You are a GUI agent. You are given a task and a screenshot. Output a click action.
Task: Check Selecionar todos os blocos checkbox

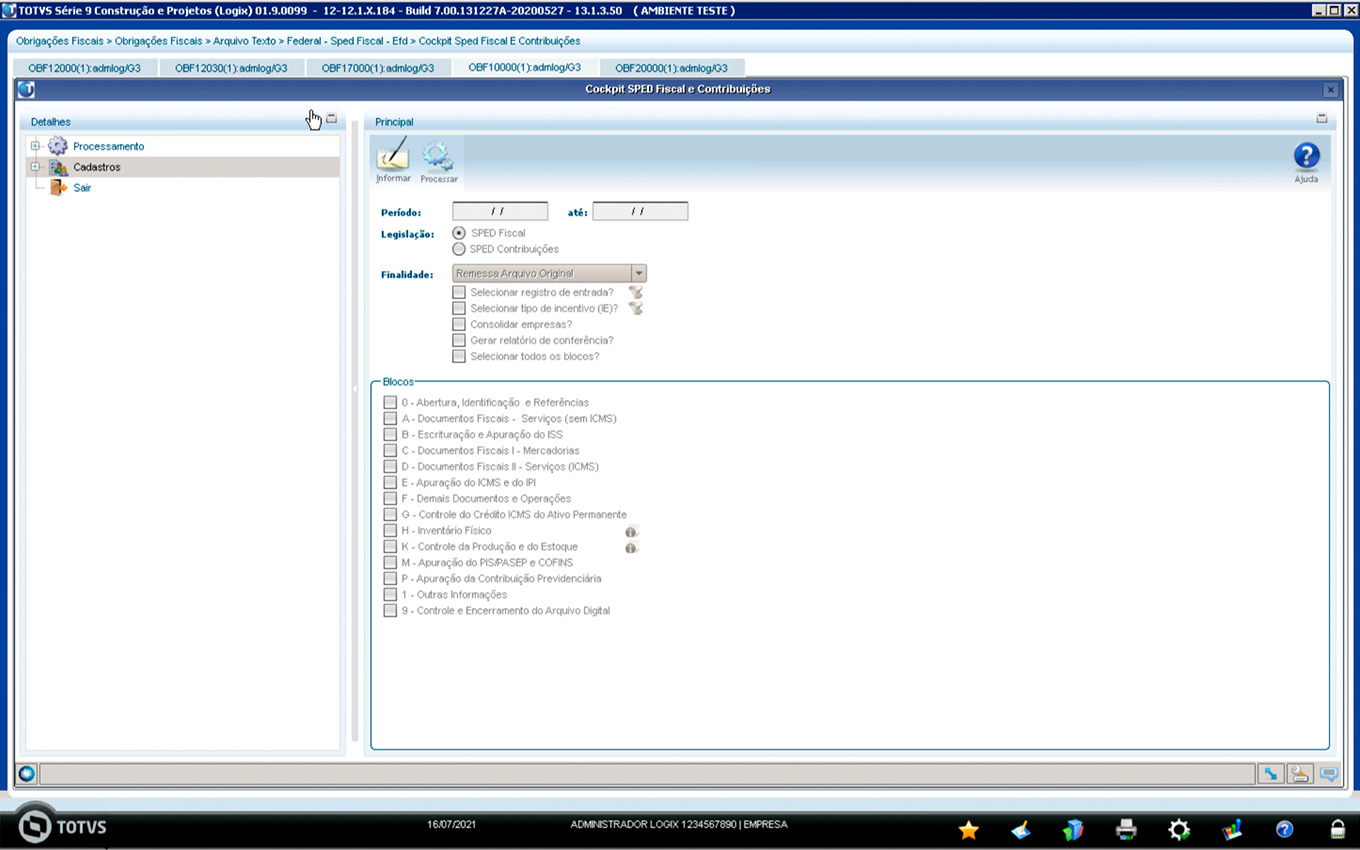tap(459, 357)
